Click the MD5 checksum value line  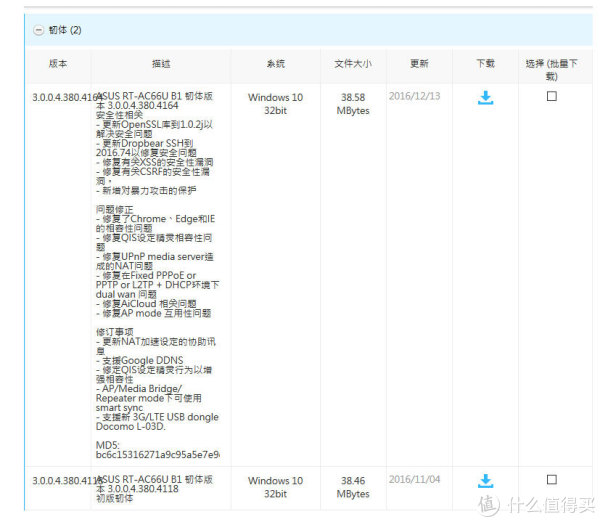(157, 455)
